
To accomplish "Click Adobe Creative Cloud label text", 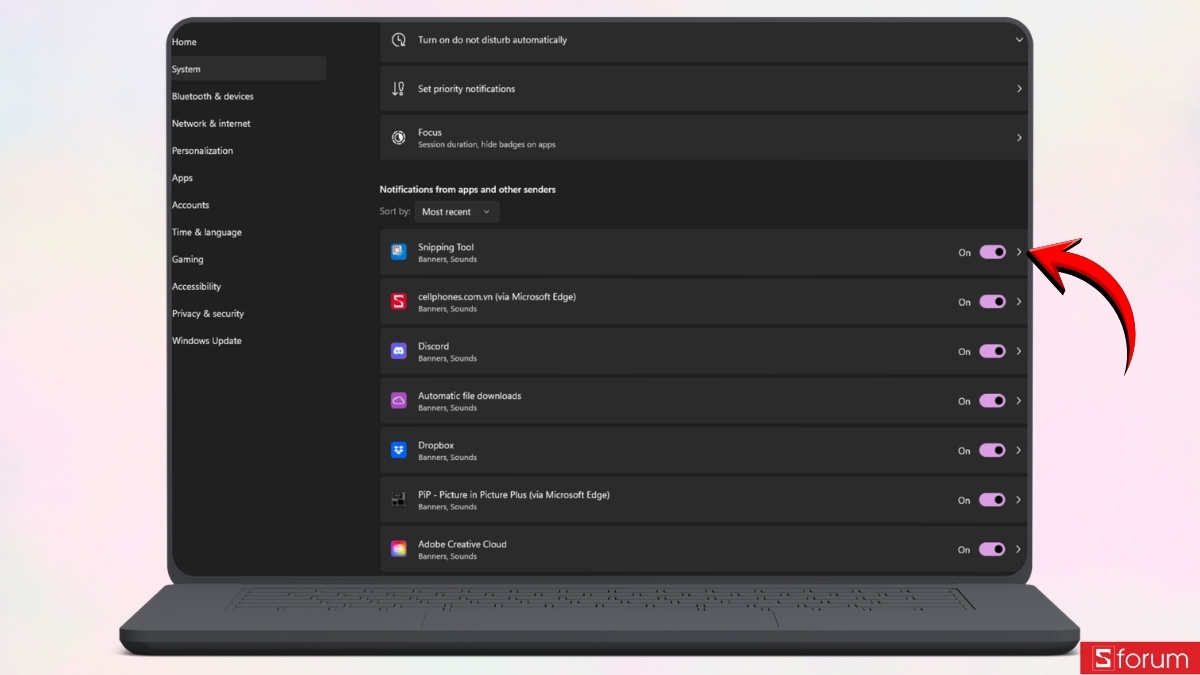I will (462, 544).
